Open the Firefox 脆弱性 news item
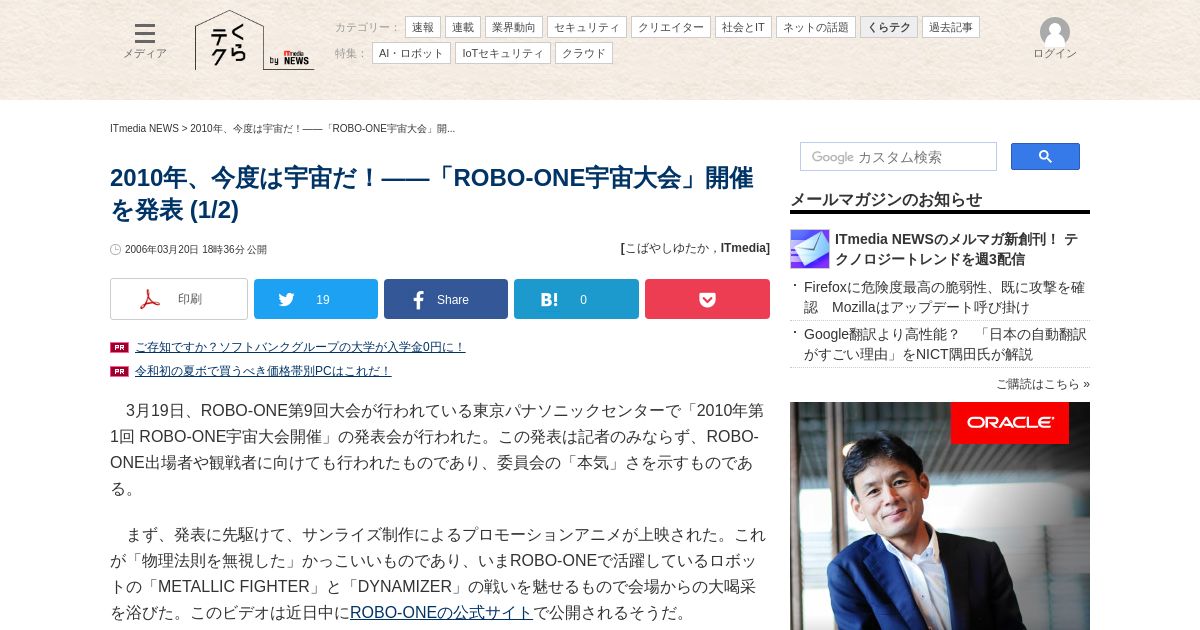Viewport: 1200px width, 630px height. 944,297
